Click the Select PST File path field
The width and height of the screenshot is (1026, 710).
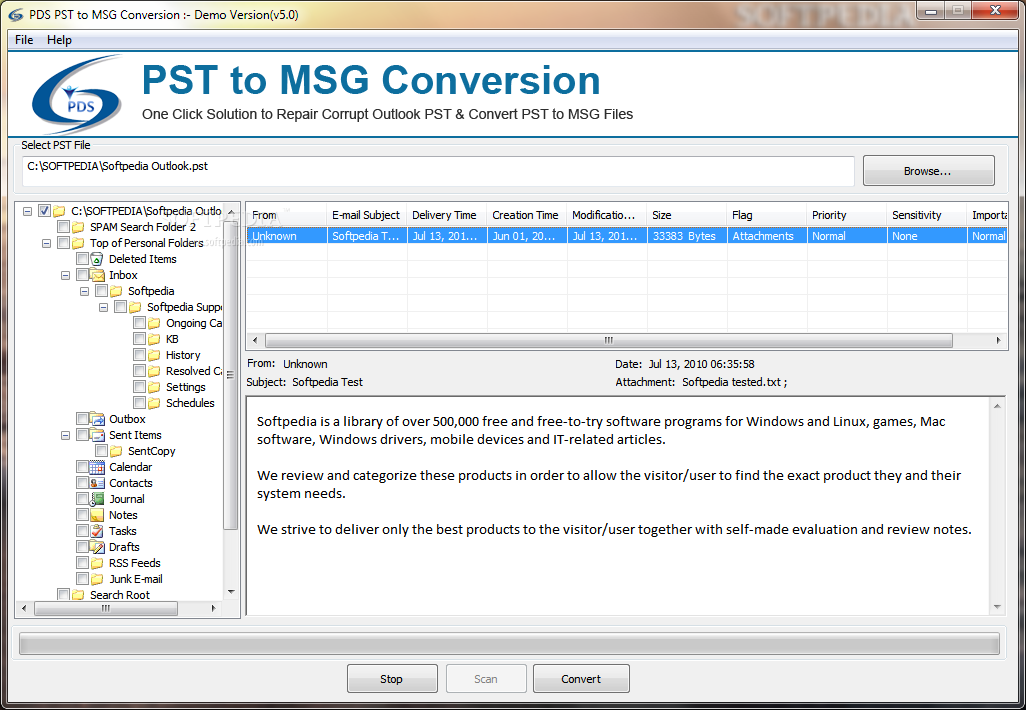[438, 171]
